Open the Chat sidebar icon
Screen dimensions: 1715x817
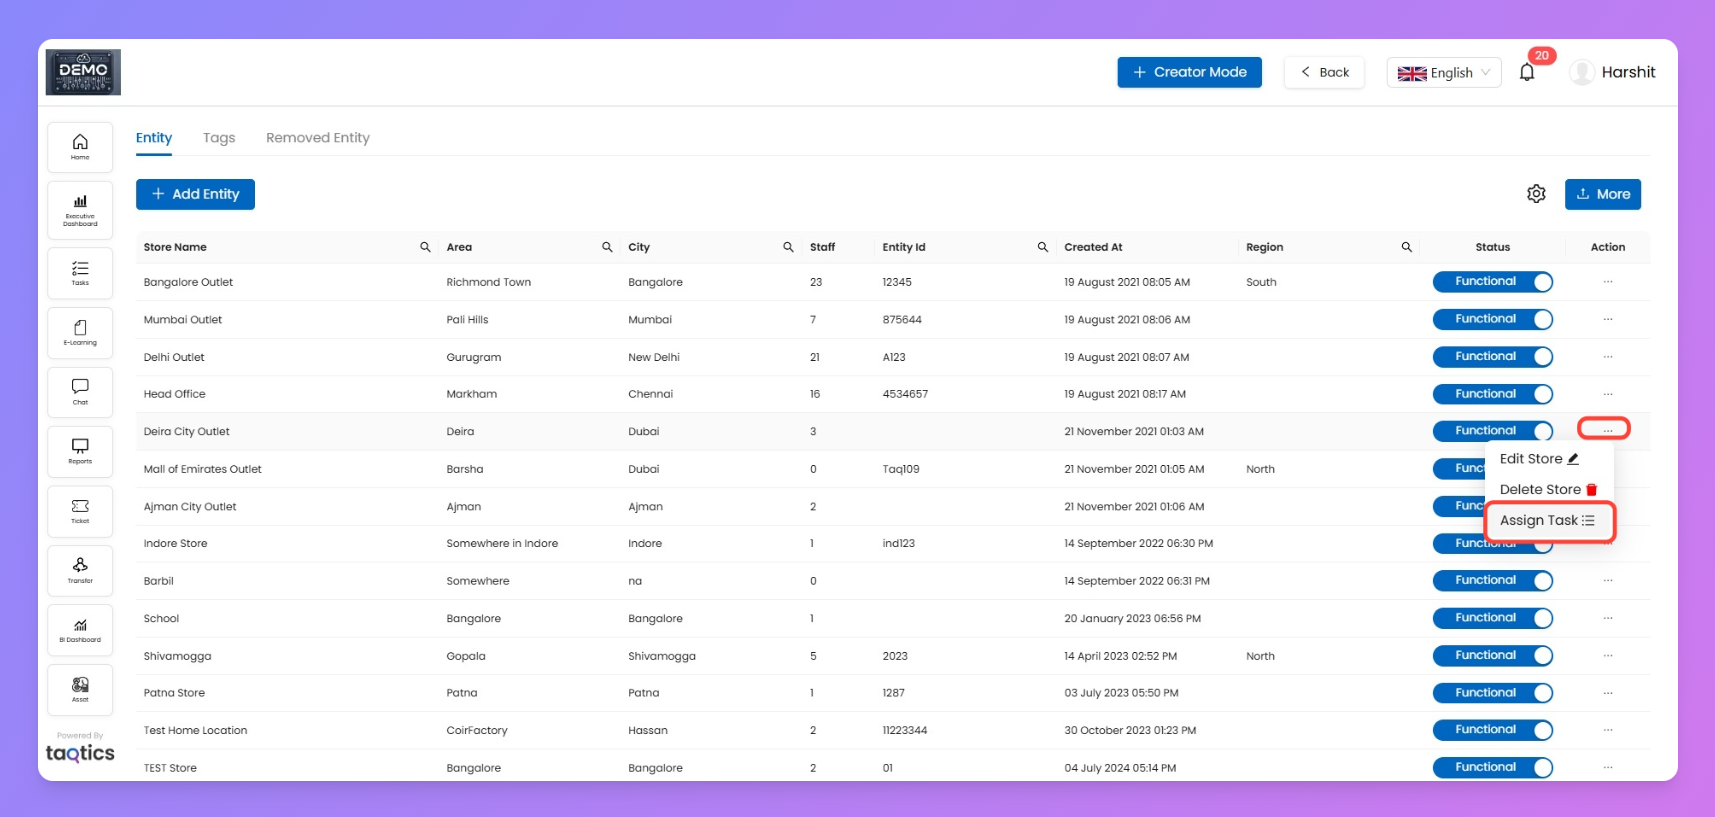coord(80,391)
